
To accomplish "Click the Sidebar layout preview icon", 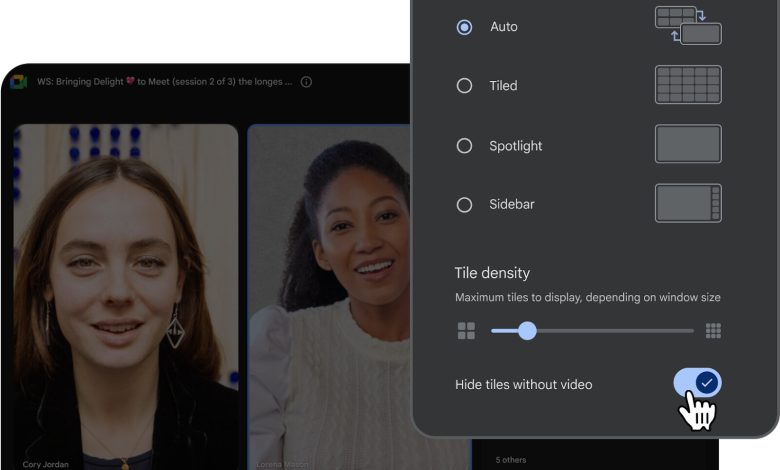I will [x=688, y=203].
